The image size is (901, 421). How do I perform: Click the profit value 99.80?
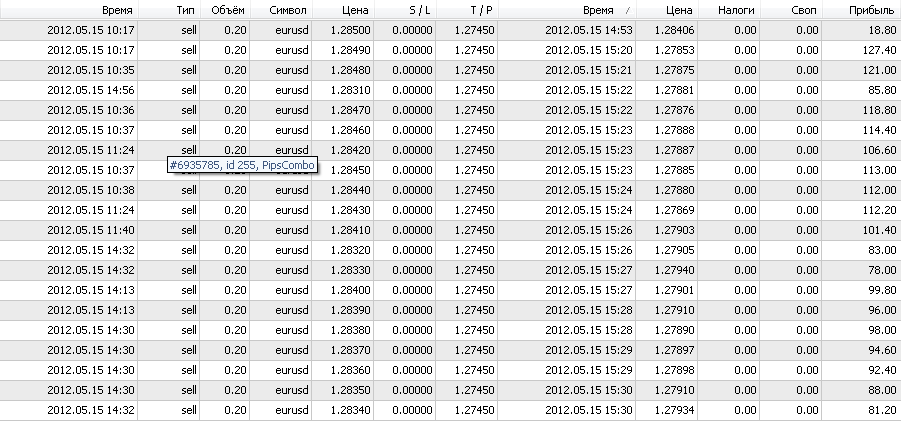(883, 290)
